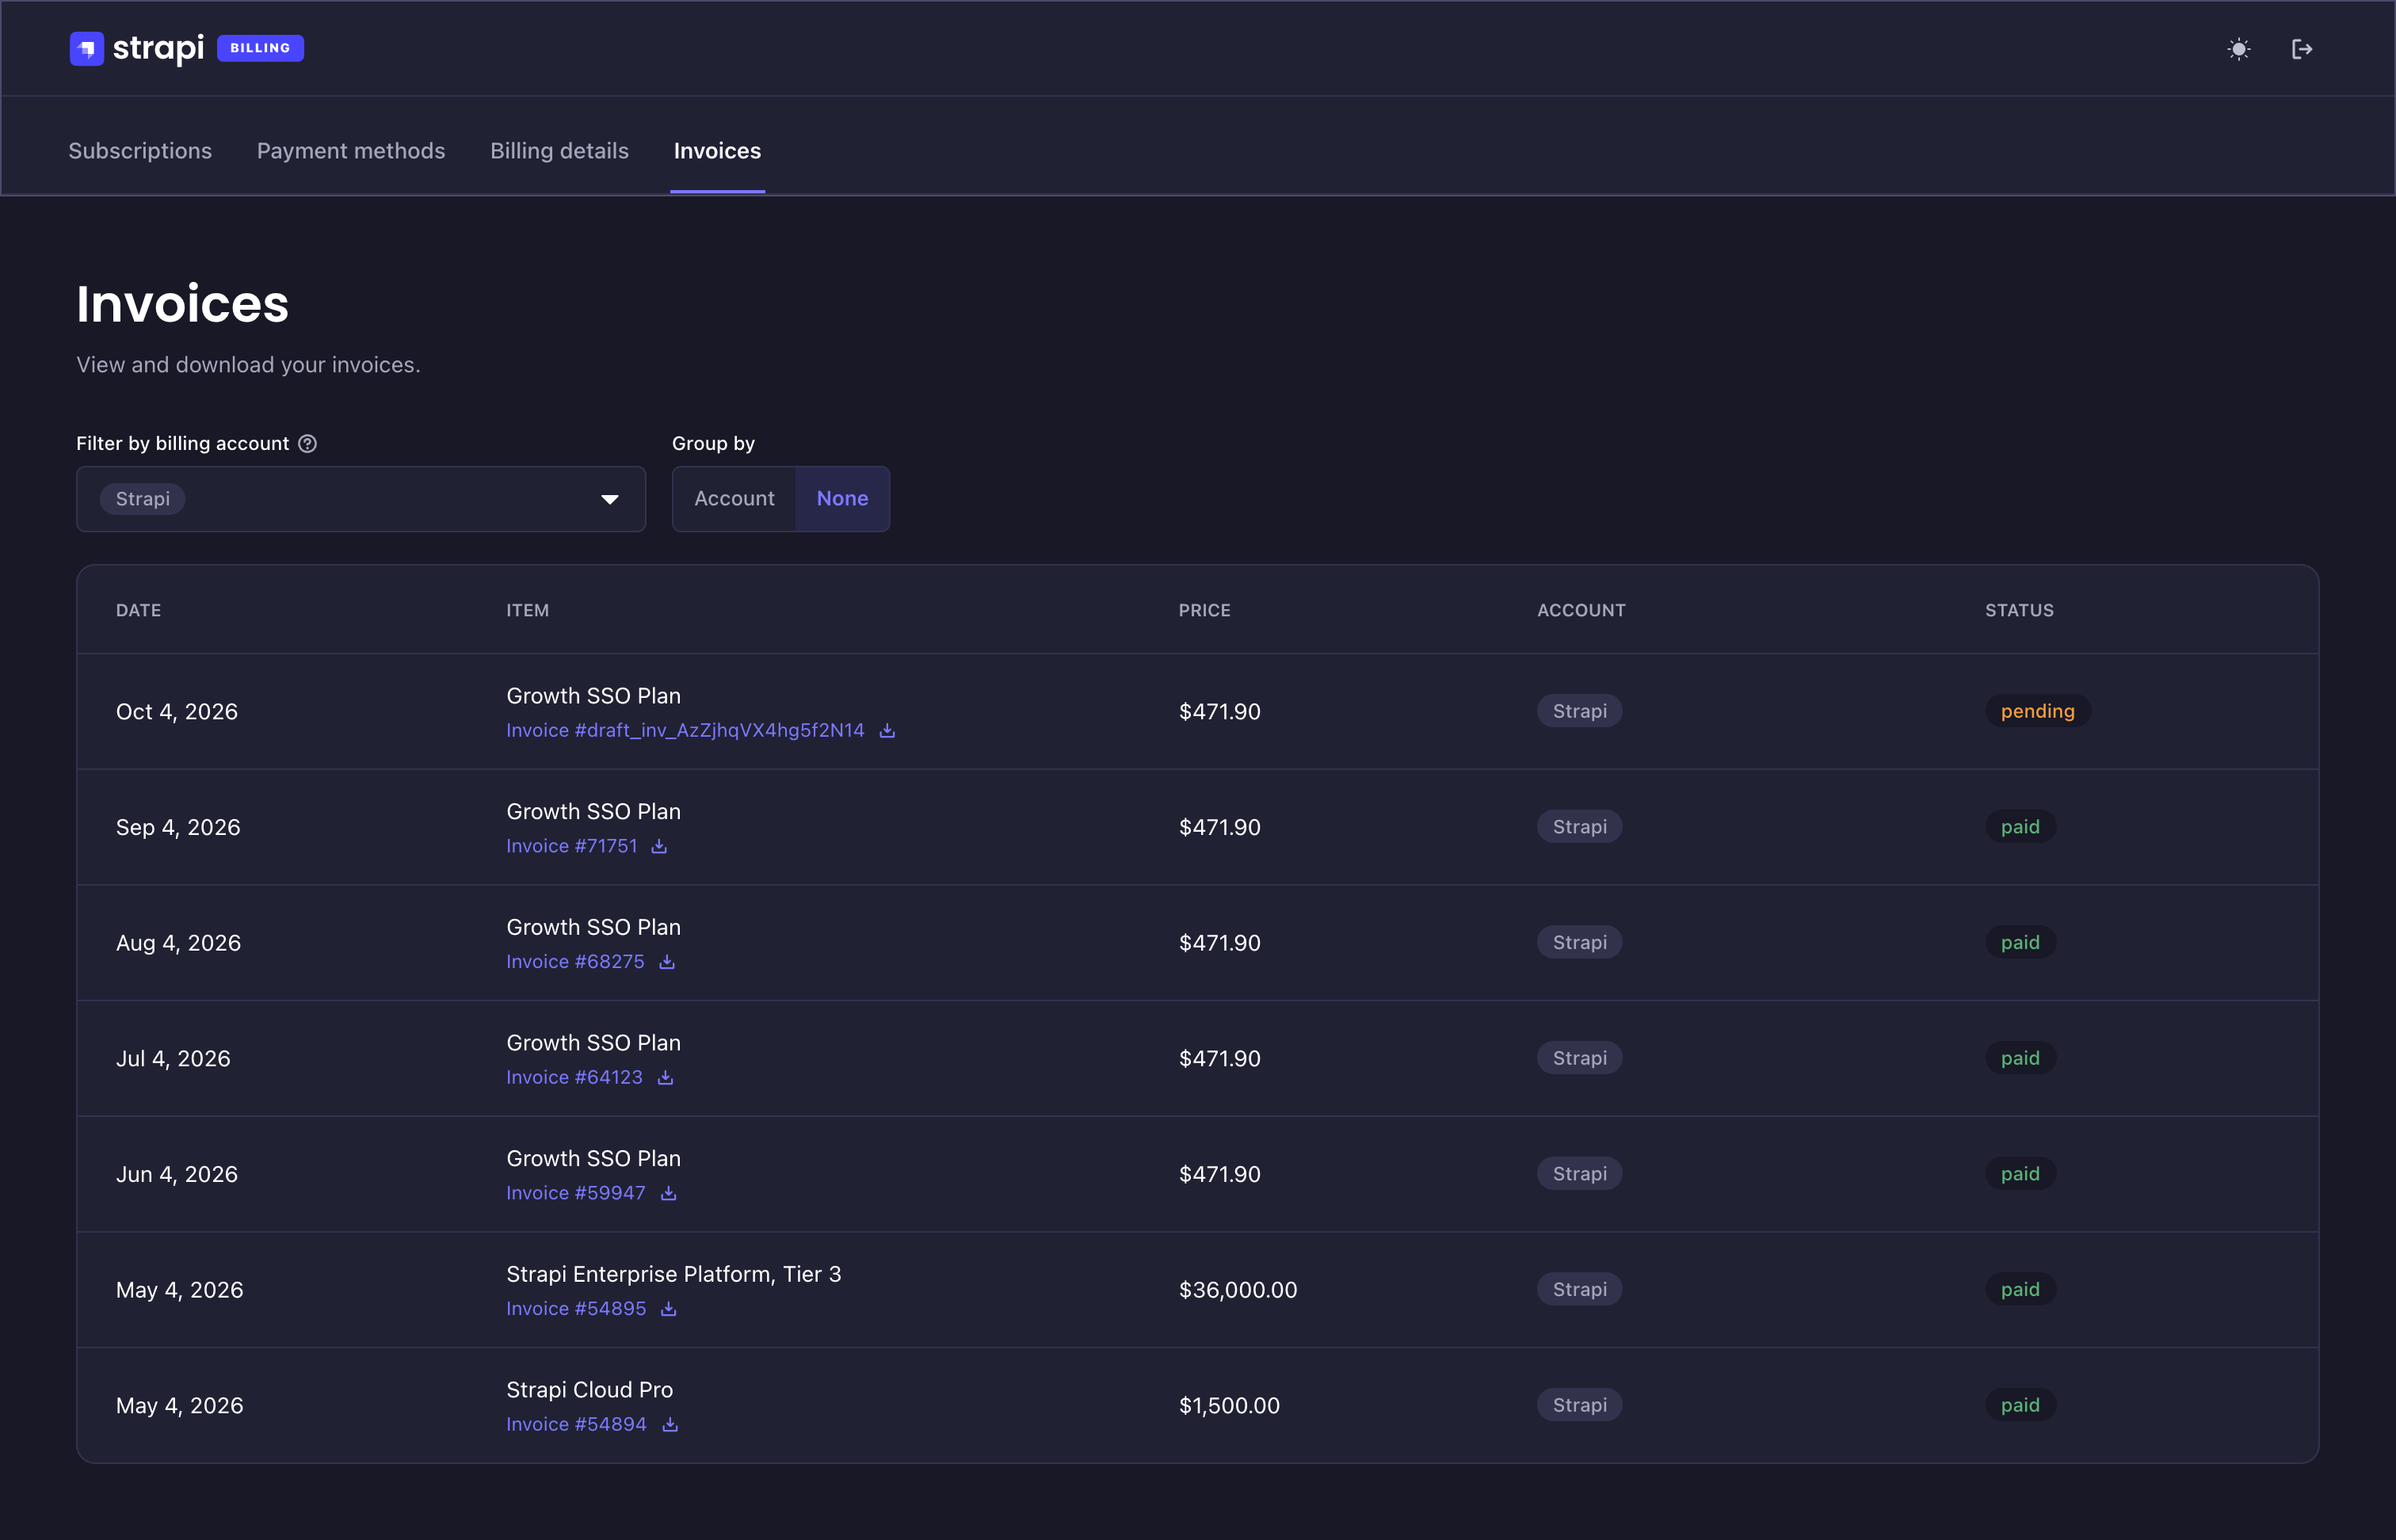The width and height of the screenshot is (2396, 1540).
Task: Open the Invoice #draft_inv_AzZjhqVX4hg5f2N14 link
Action: point(685,730)
